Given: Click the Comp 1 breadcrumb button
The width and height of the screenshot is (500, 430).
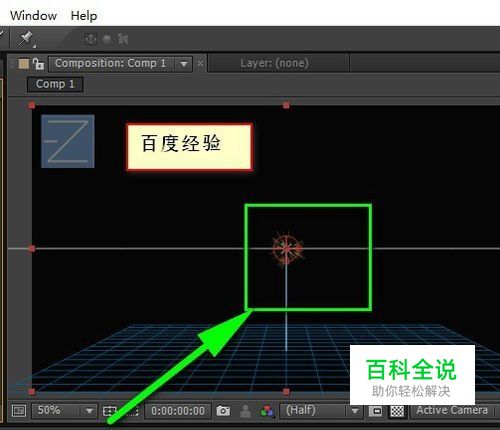Looking at the screenshot, I should click(55, 84).
